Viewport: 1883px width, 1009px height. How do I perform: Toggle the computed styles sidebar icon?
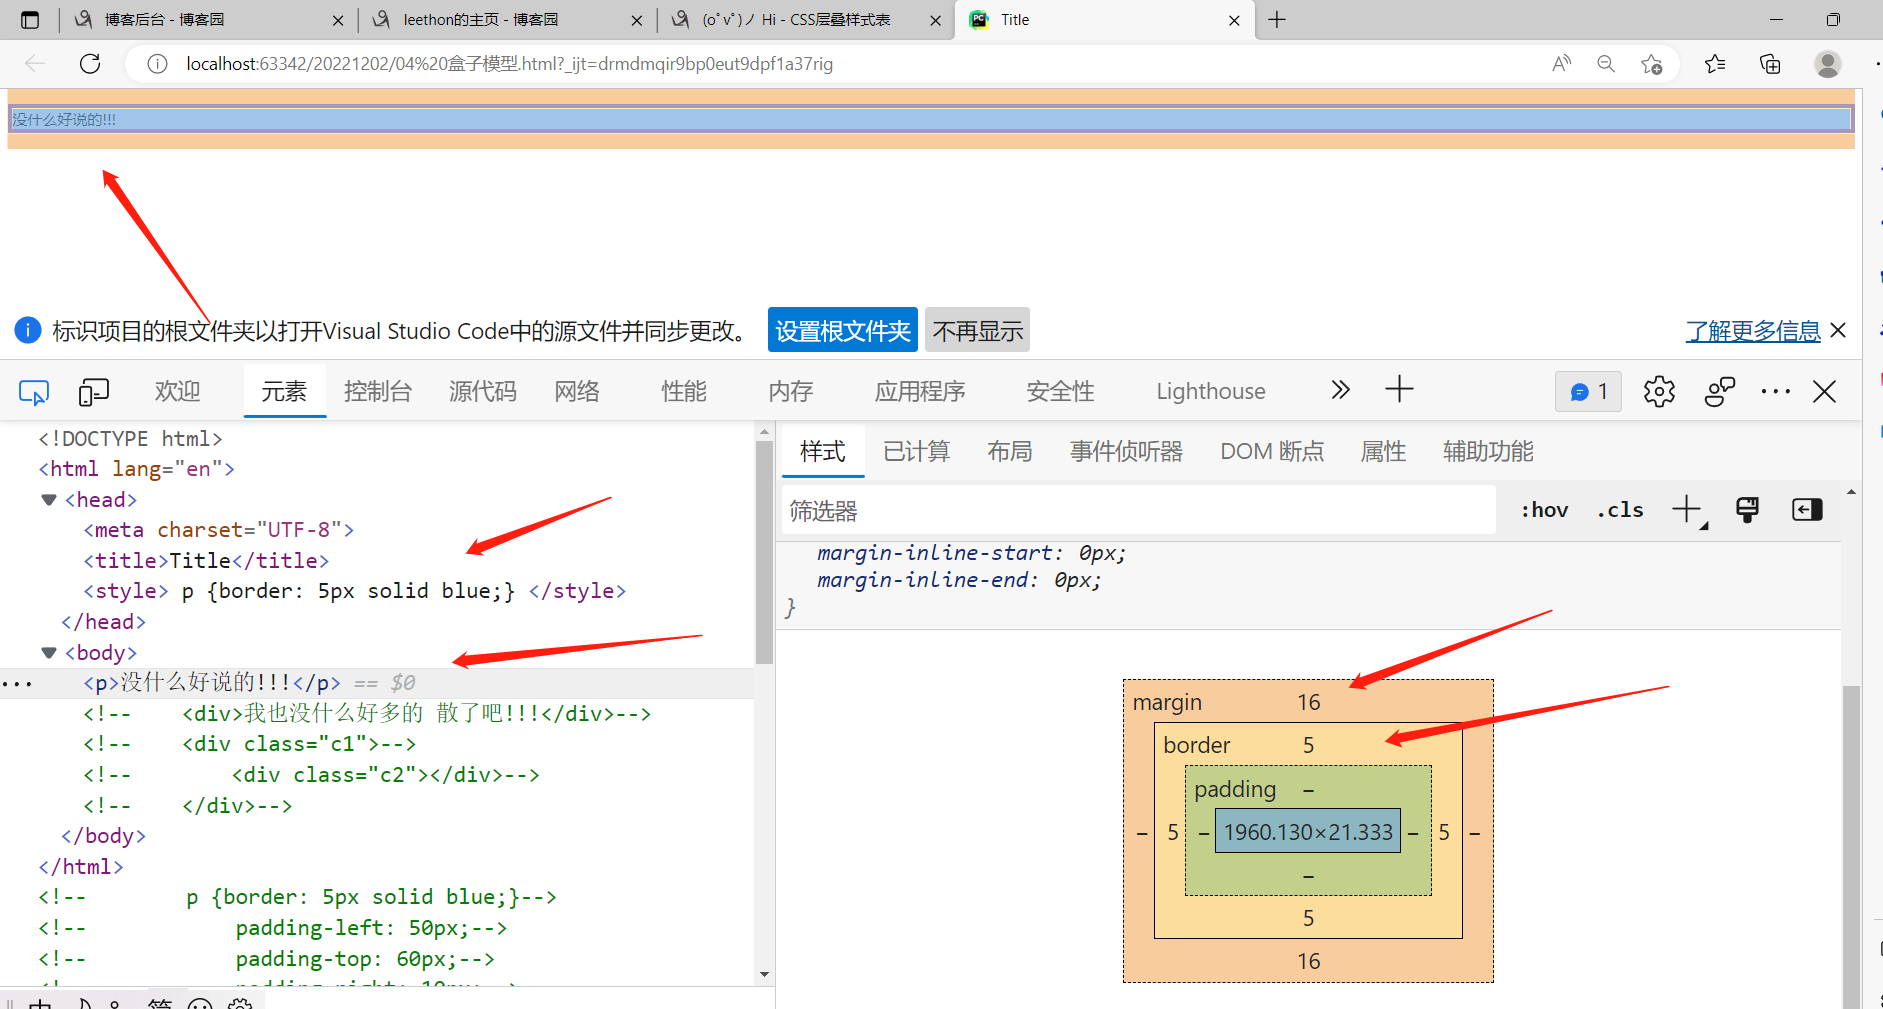pos(1807,510)
